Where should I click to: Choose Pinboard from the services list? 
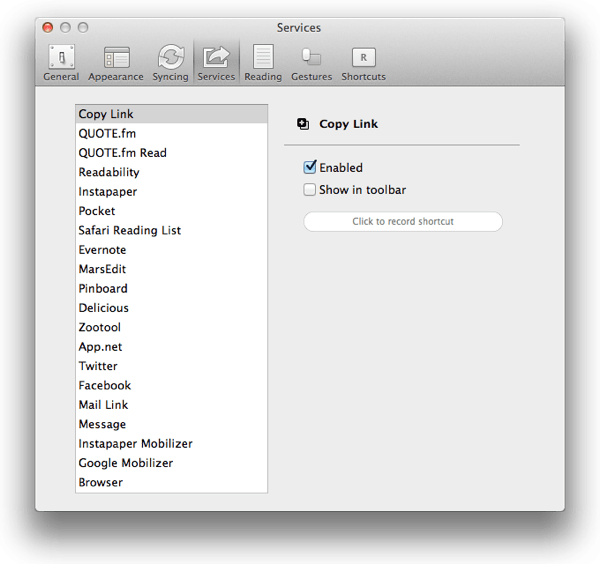tap(103, 289)
